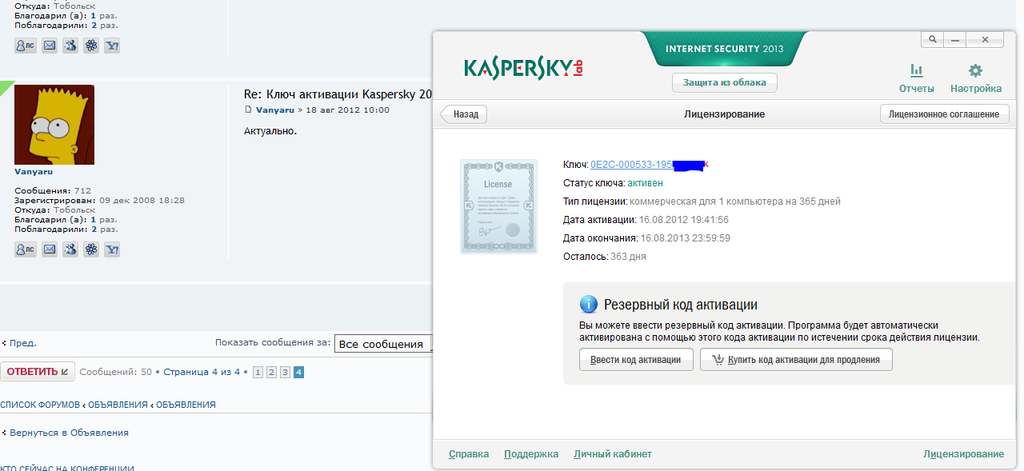Click the Yahoo messenger icon in the topmost post

coord(112,46)
